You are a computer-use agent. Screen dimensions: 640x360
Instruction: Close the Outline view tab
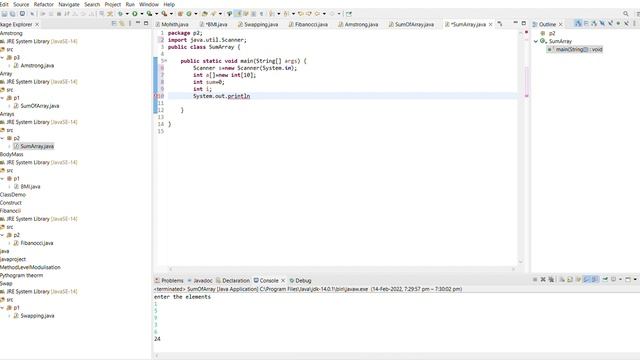point(560,24)
